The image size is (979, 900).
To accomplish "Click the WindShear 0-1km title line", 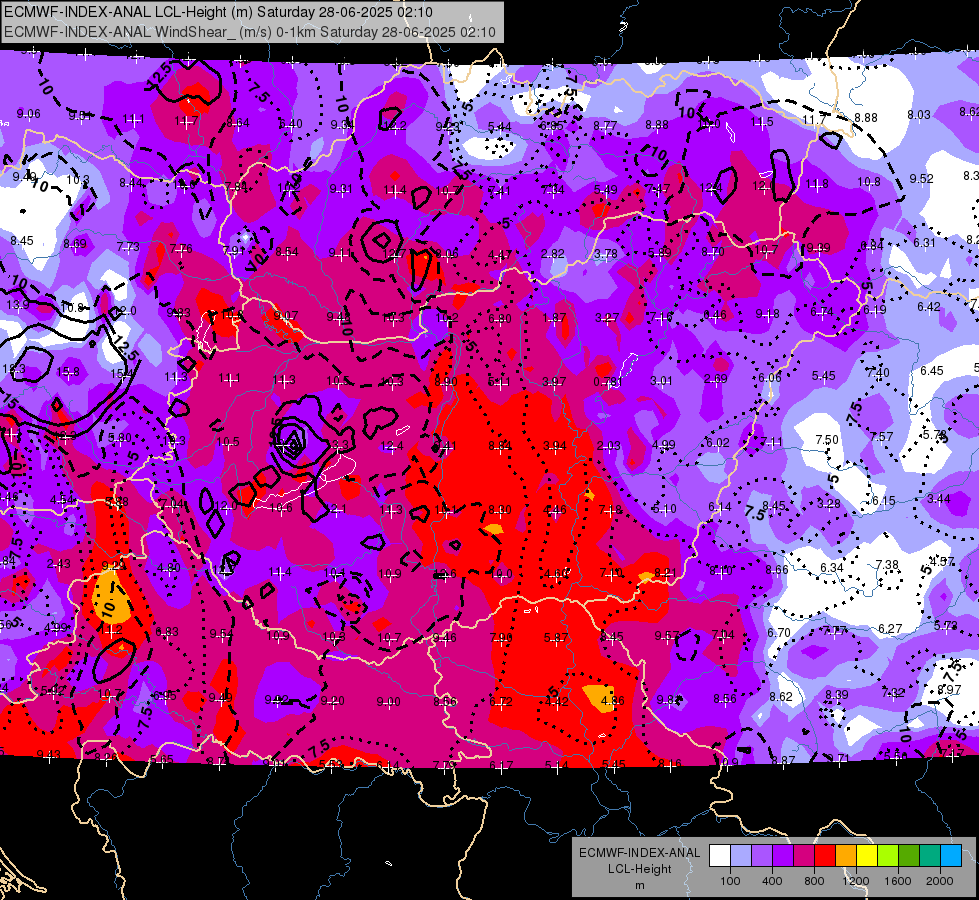I will pos(250,32).
